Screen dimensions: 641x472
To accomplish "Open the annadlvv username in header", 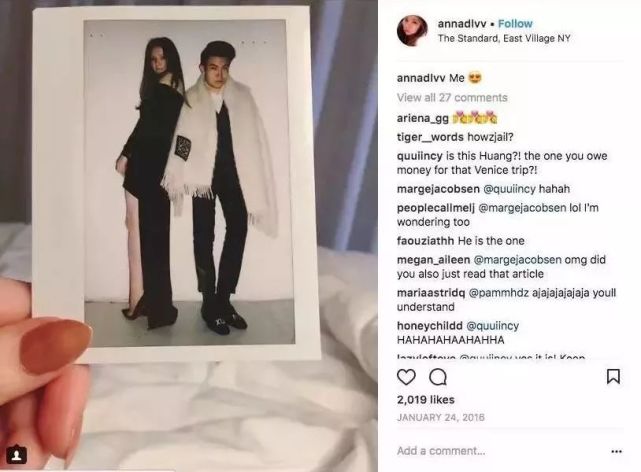I will (x=462, y=24).
